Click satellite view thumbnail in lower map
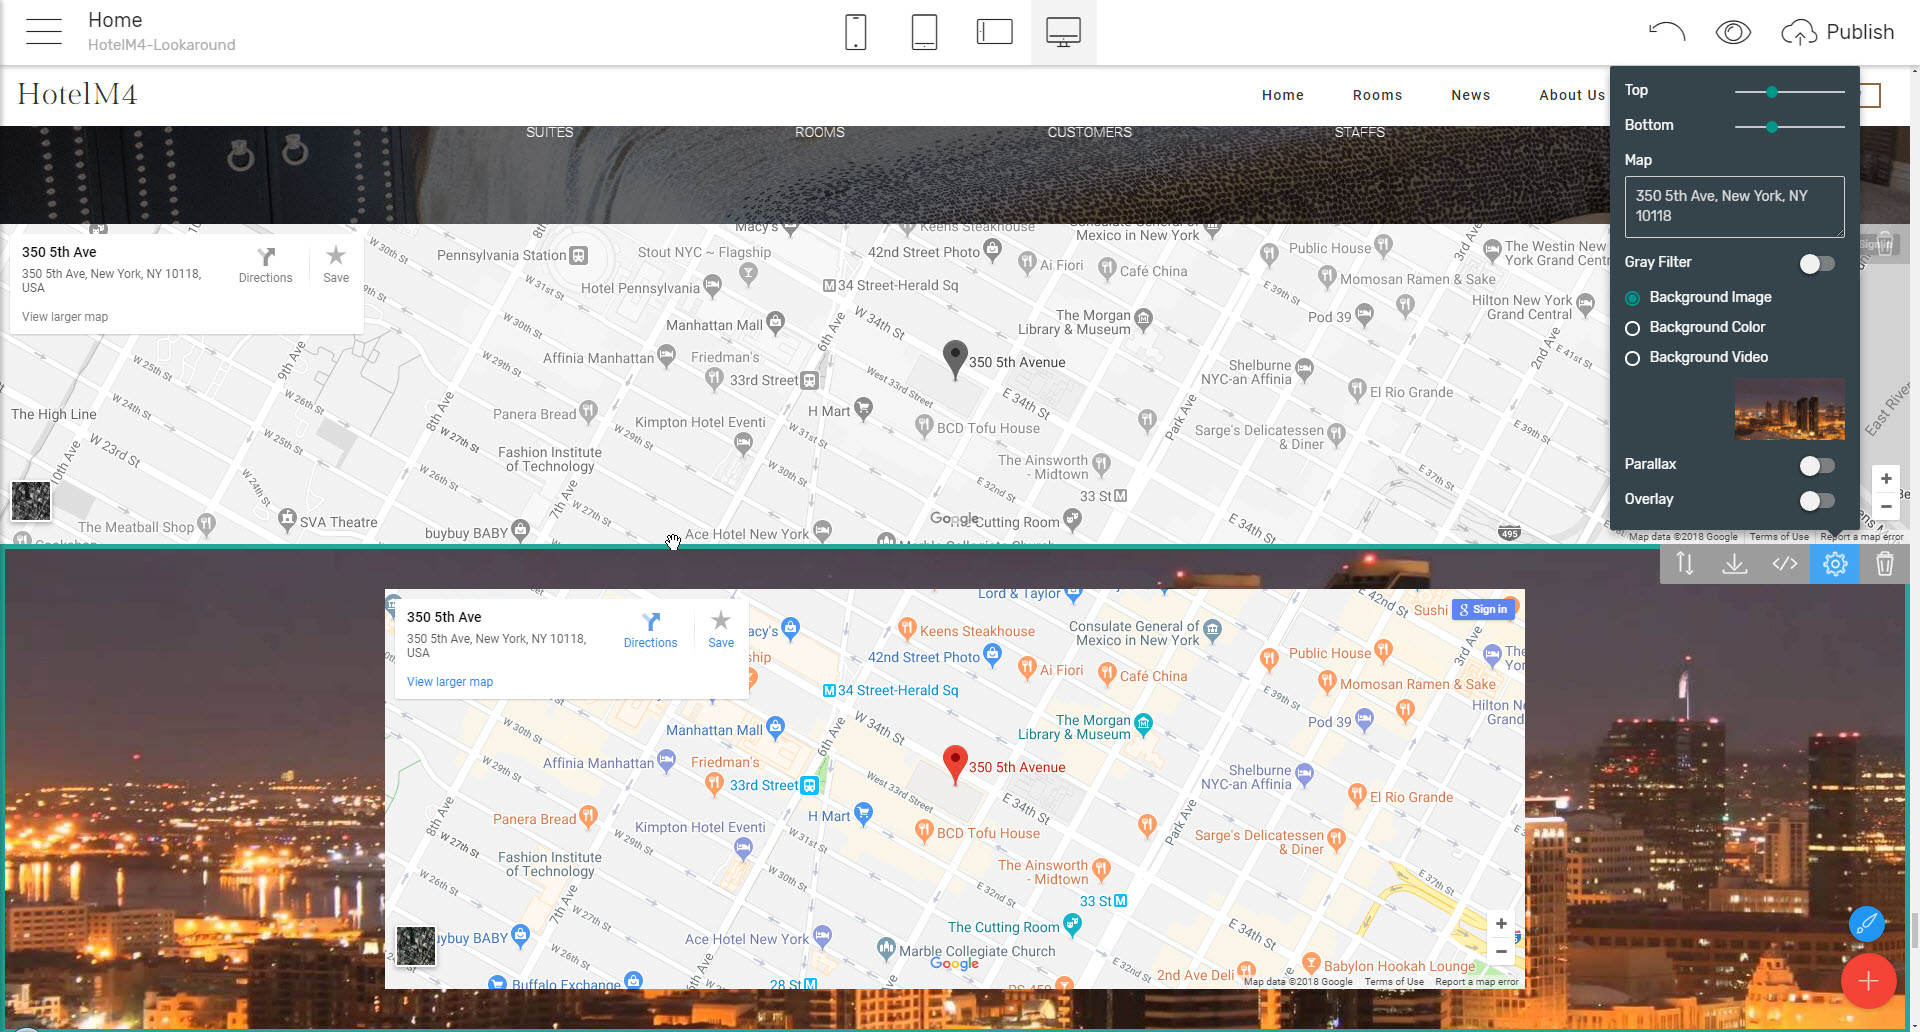 (x=416, y=946)
